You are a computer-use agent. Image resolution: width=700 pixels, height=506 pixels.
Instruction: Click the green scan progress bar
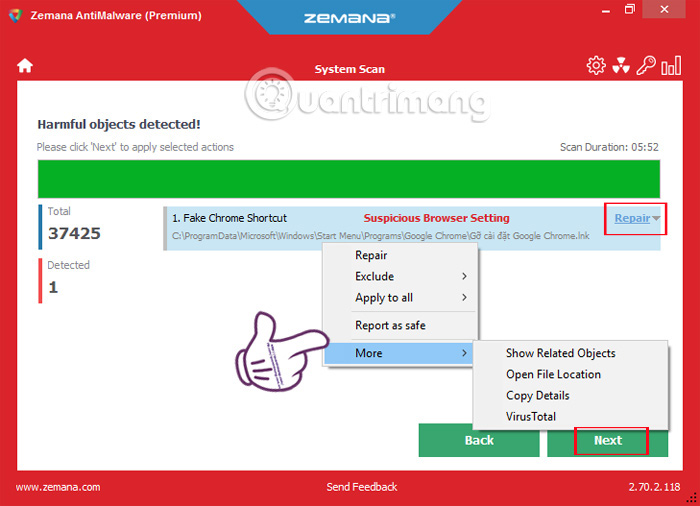pos(349,179)
